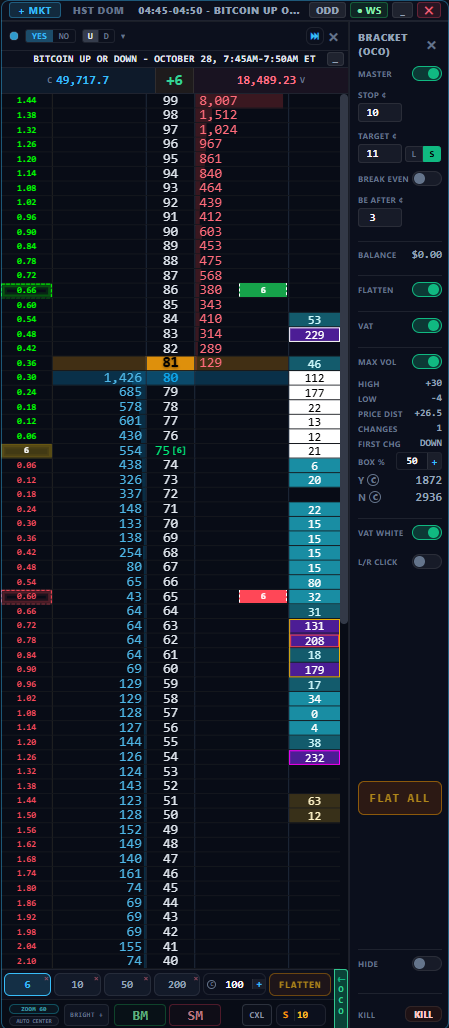Open the dropdown arrow next to U/D
The height and width of the screenshot is (1028, 449).
point(123,36)
